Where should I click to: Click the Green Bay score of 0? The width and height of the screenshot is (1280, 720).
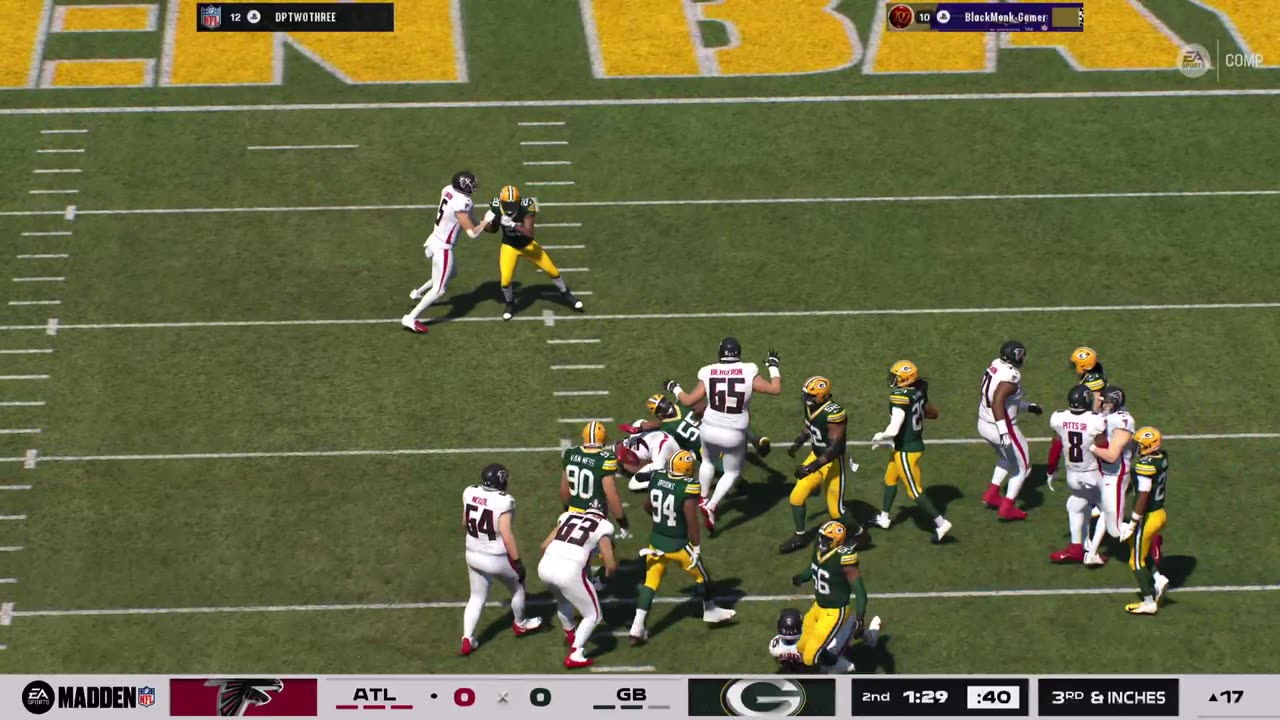coord(540,697)
